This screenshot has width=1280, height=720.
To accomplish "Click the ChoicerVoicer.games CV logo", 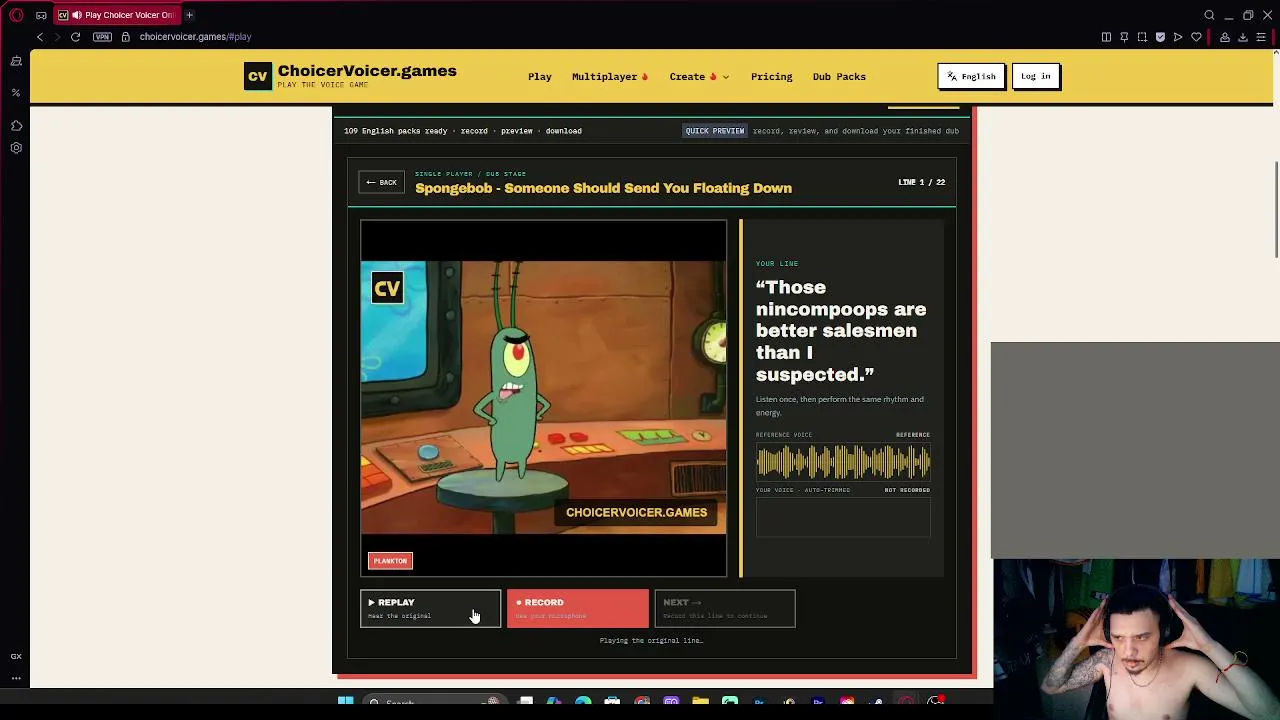I will 258,76.
